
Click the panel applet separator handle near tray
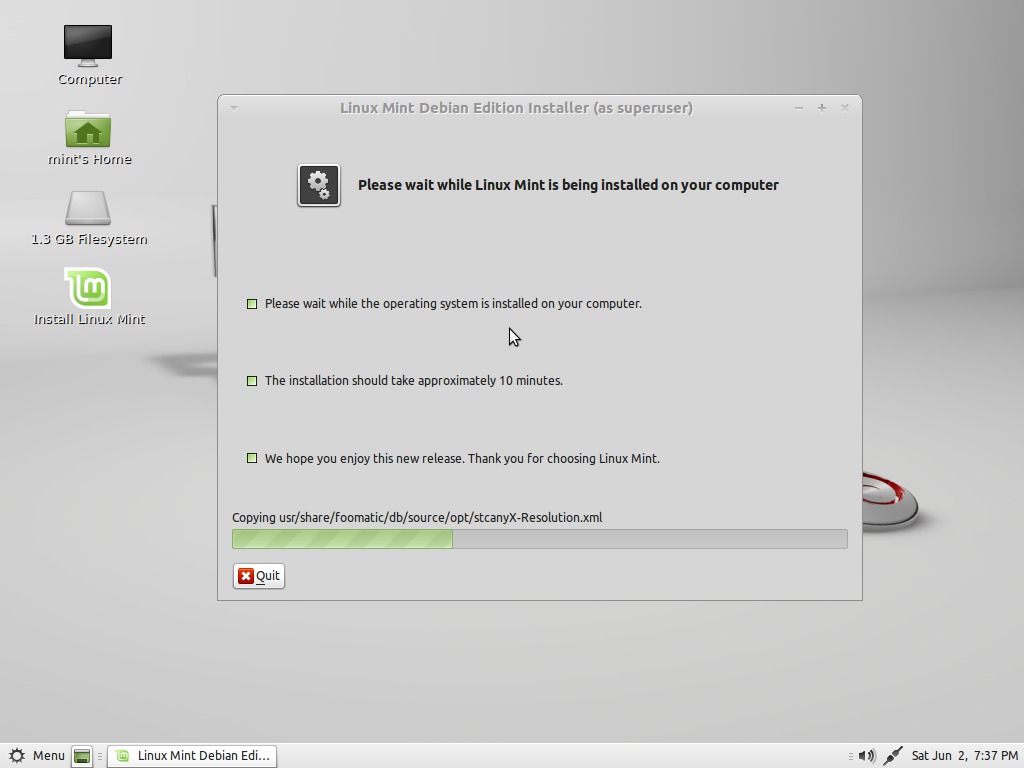coord(850,756)
